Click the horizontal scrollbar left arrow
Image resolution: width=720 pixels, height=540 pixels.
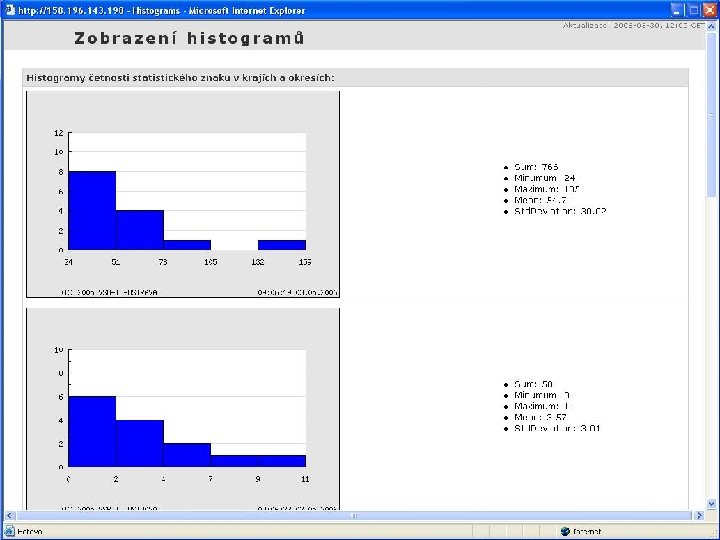(9, 515)
